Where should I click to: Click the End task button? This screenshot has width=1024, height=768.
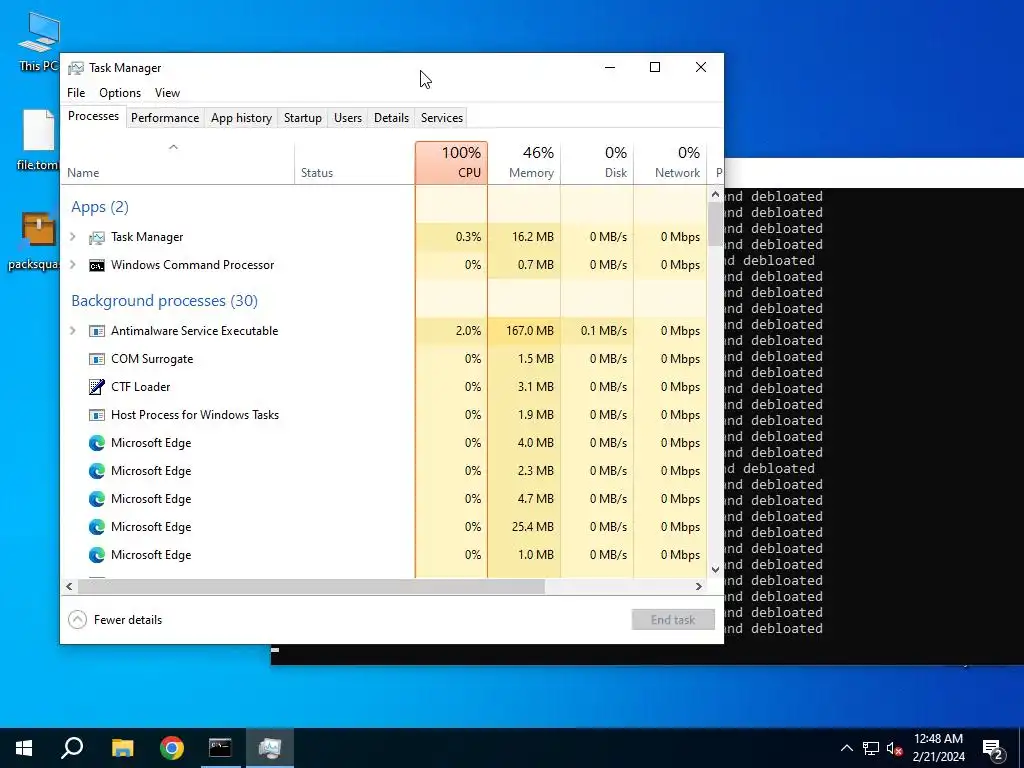[x=673, y=620]
